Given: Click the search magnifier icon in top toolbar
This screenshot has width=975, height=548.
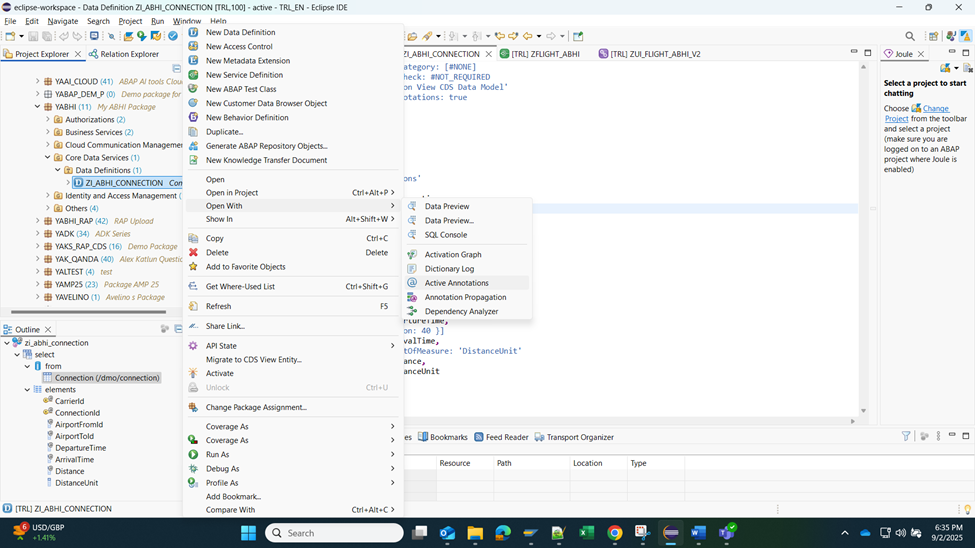Looking at the screenshot, I should (x=910, y=36).
